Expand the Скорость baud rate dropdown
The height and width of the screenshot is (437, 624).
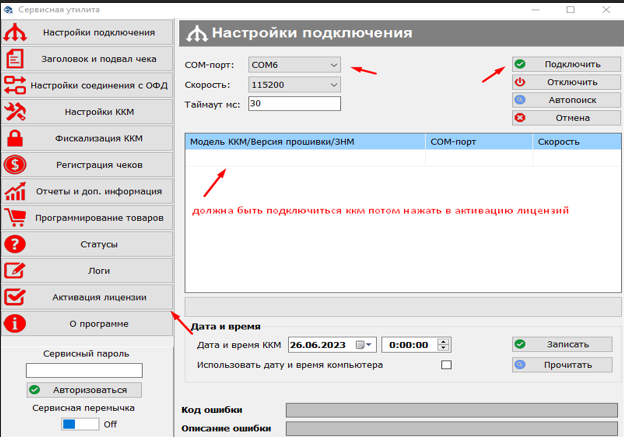coord(334,85)
